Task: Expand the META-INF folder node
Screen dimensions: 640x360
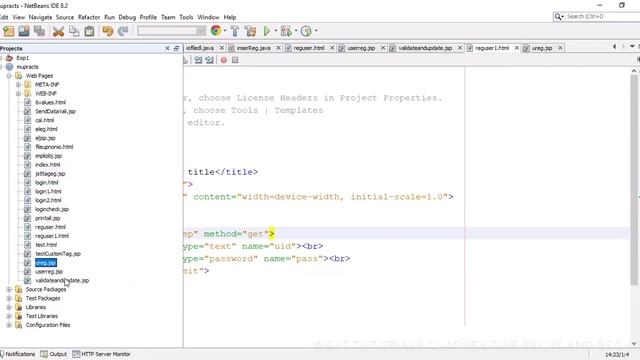Action: pyautogui.click(x=18, y=84)
